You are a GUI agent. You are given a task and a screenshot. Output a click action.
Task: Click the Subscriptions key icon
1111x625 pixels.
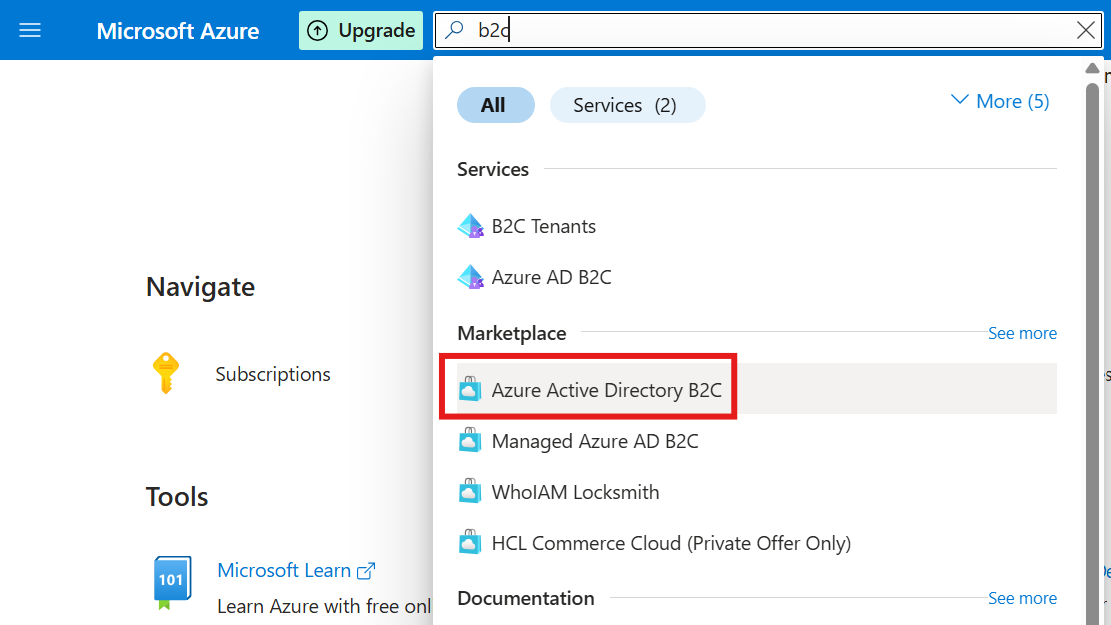tap(166, 373)
